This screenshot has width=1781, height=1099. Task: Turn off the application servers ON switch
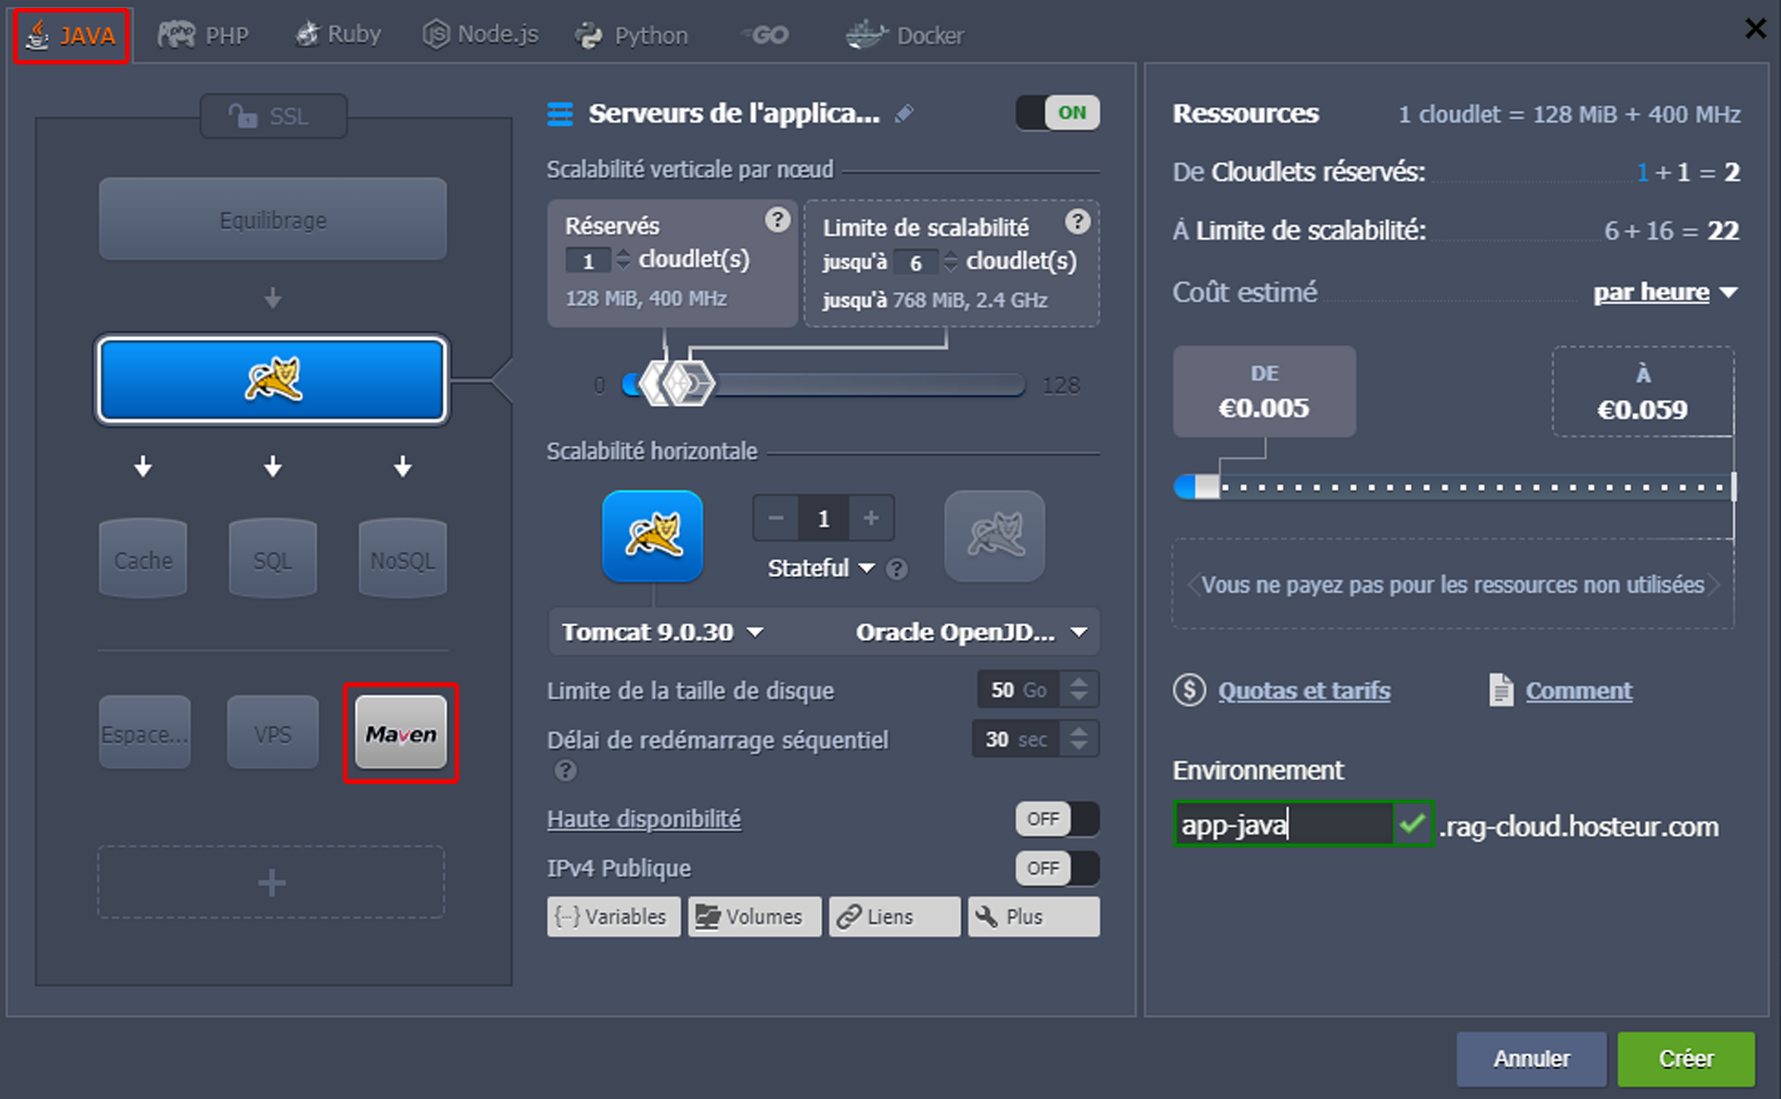click(x=1057, y=113)
